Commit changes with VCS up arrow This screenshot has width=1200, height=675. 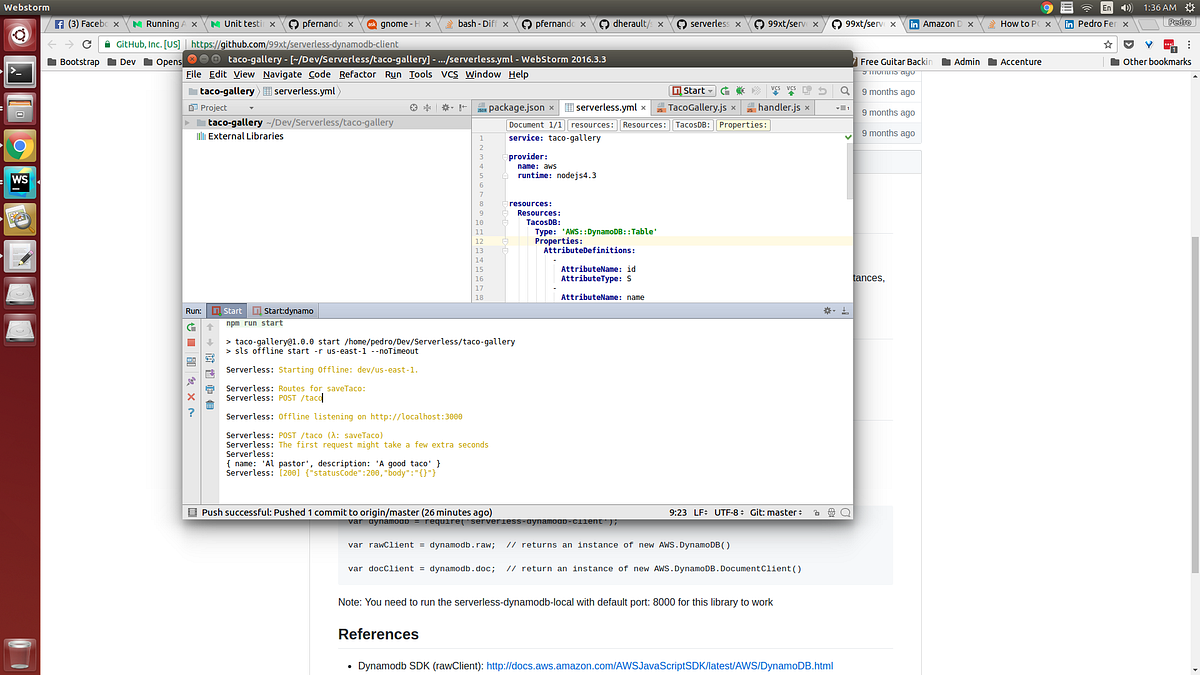(790, 90)
